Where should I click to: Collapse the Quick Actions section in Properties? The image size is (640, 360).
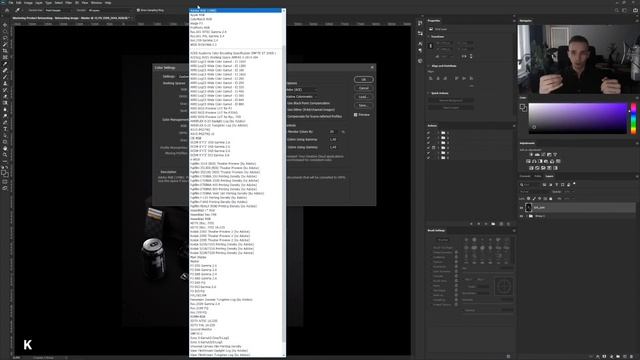point(429,93)
